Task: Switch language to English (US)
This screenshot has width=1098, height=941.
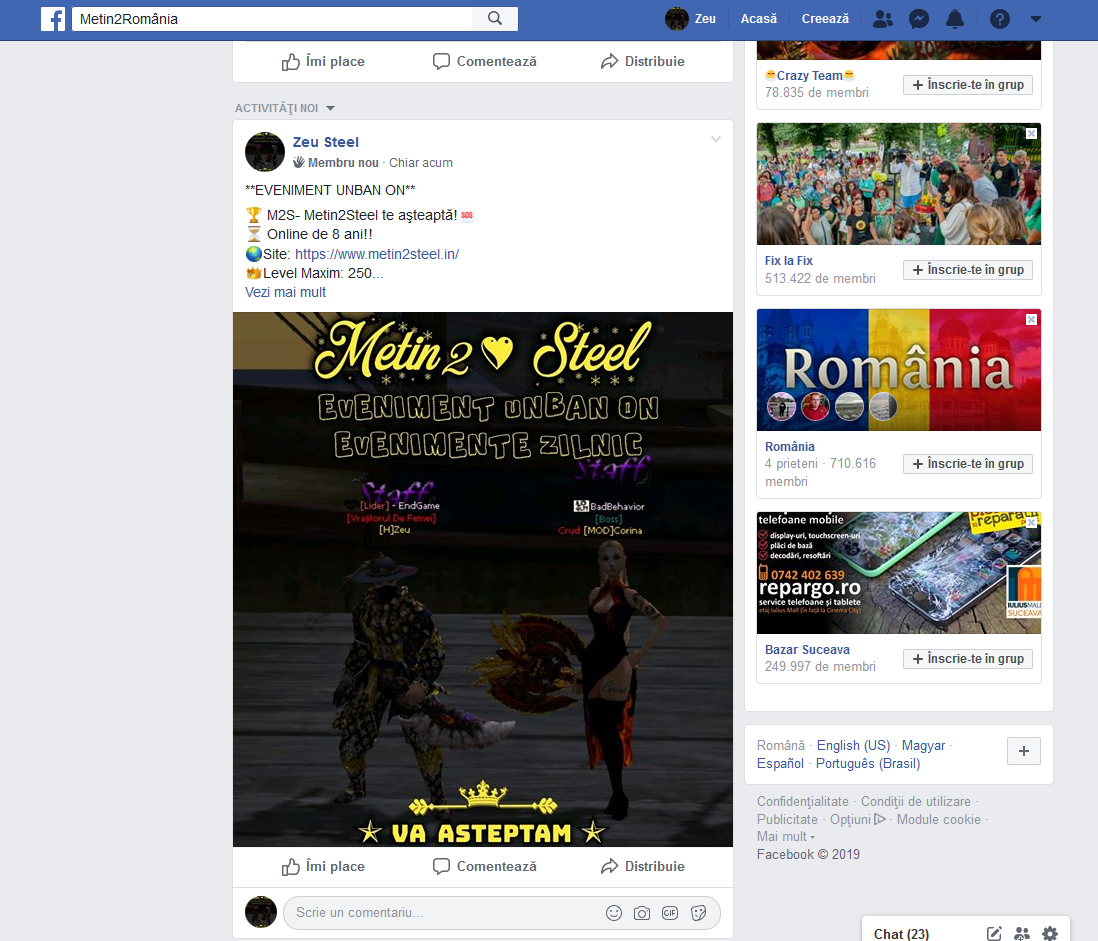Action: click(853, 746)
